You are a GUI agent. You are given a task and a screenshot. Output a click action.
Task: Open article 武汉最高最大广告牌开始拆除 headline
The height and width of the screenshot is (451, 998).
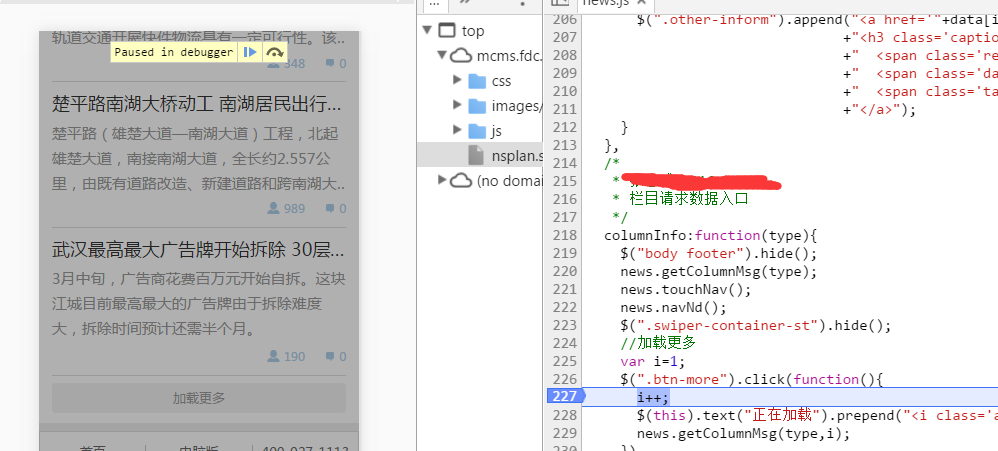(197, 251)
